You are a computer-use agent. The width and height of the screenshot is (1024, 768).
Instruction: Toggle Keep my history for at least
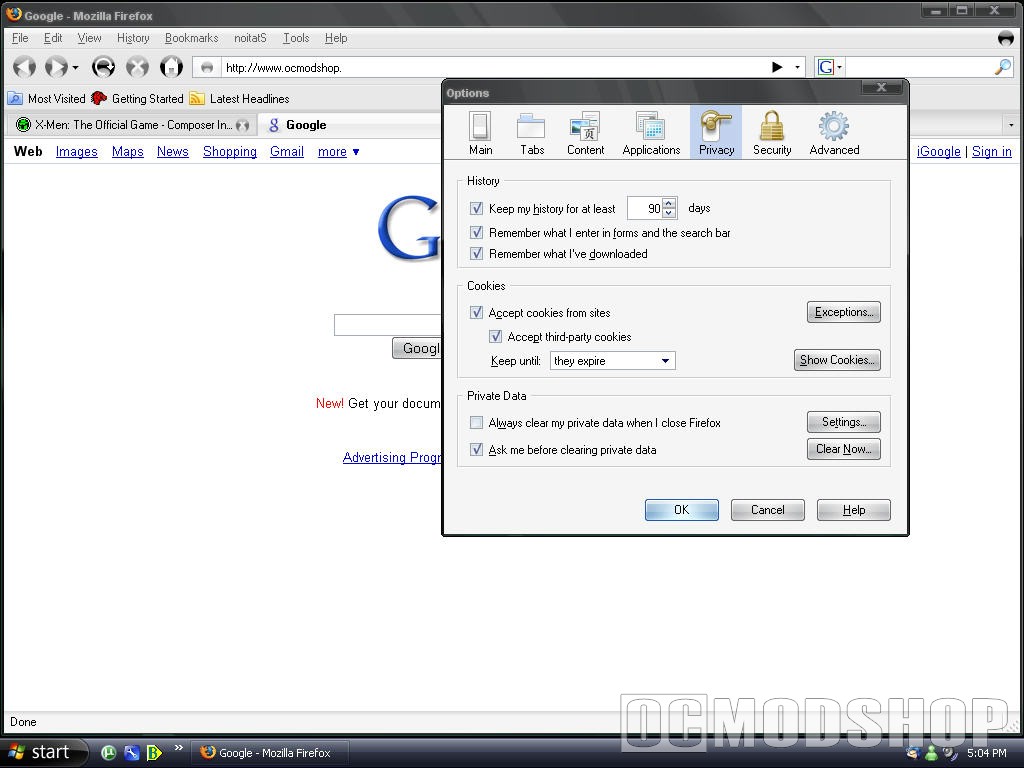pos(477,208)
